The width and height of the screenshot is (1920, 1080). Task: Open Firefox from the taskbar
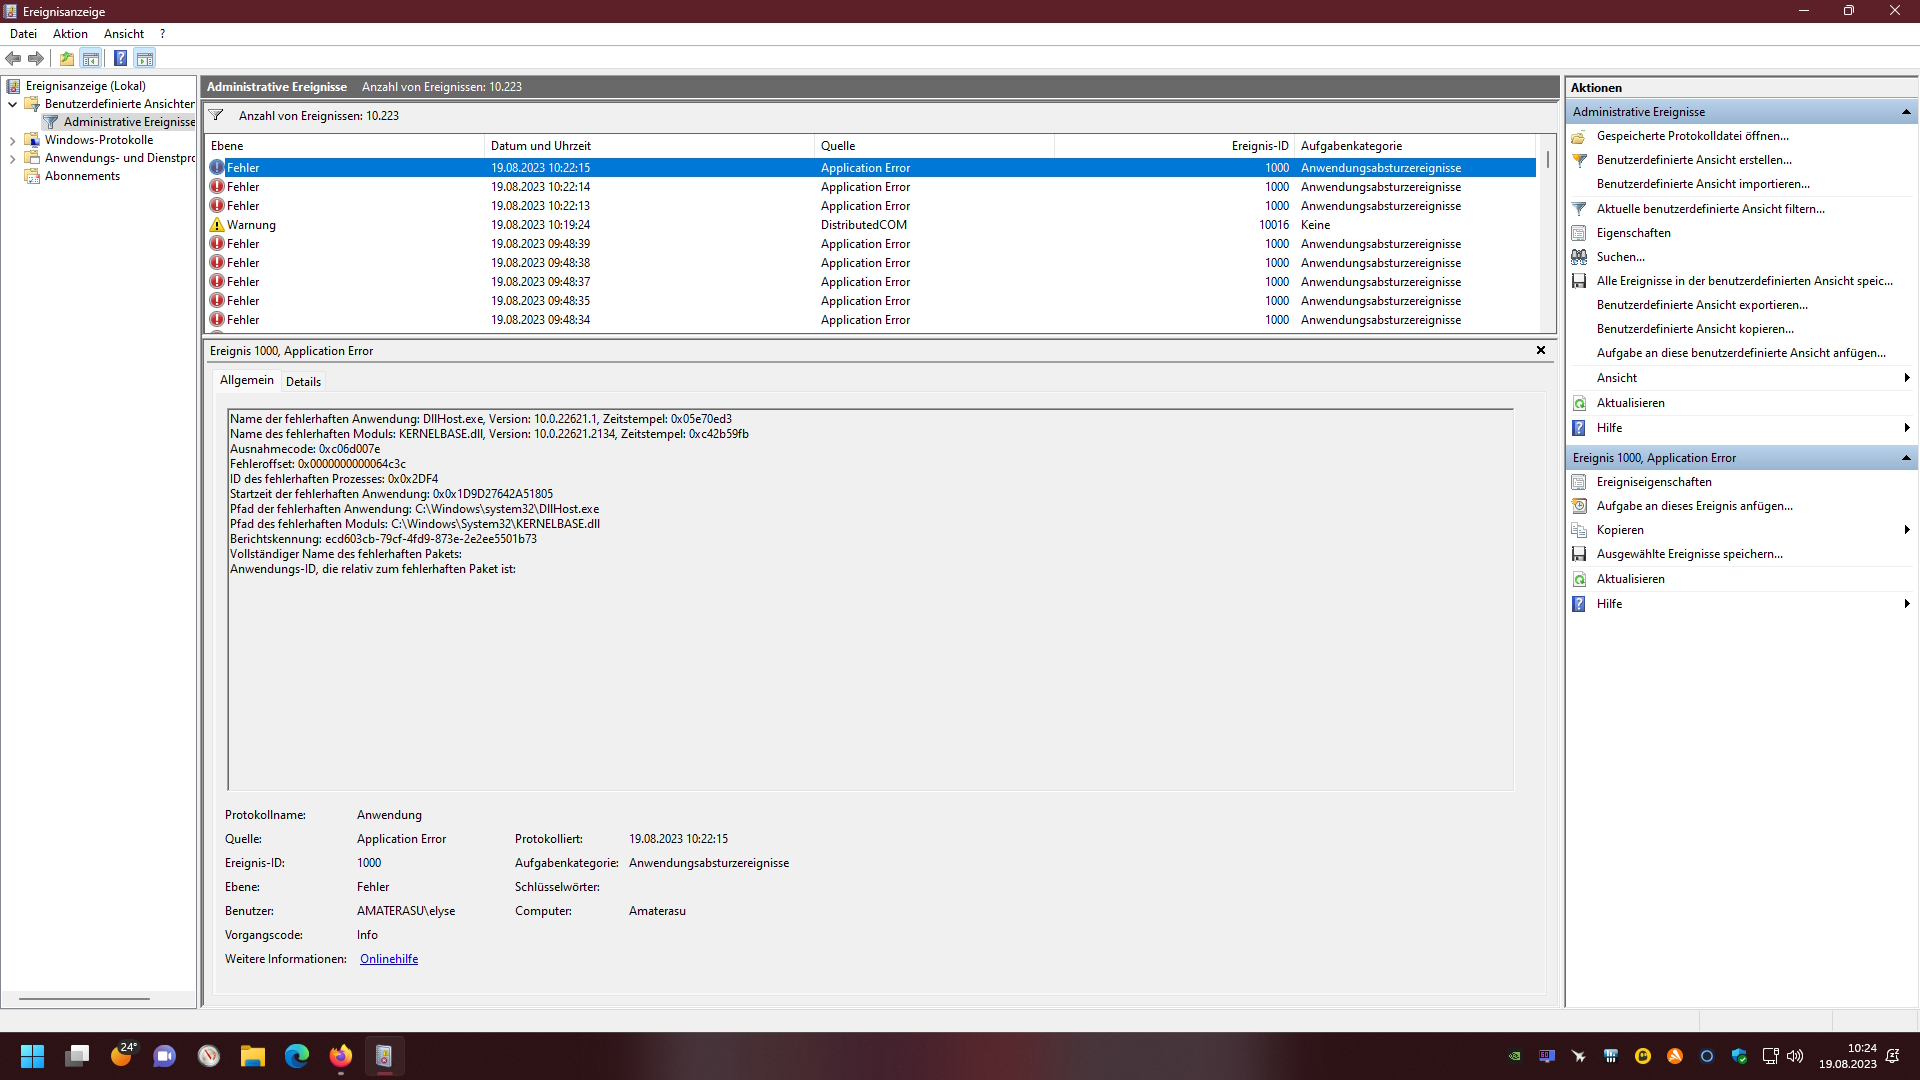[341, 1056]
